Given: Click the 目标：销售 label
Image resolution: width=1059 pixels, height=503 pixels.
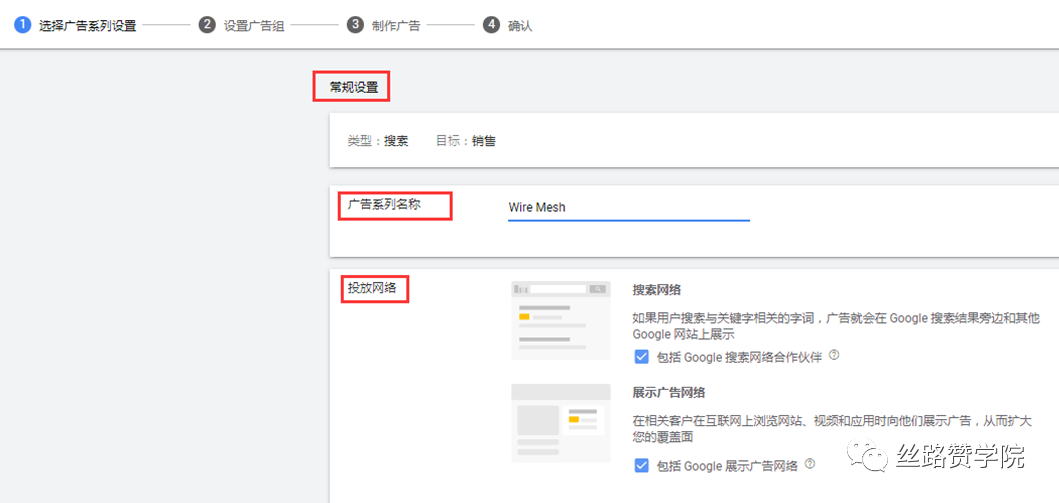Looking at the screenshot, I should point(466,142).
